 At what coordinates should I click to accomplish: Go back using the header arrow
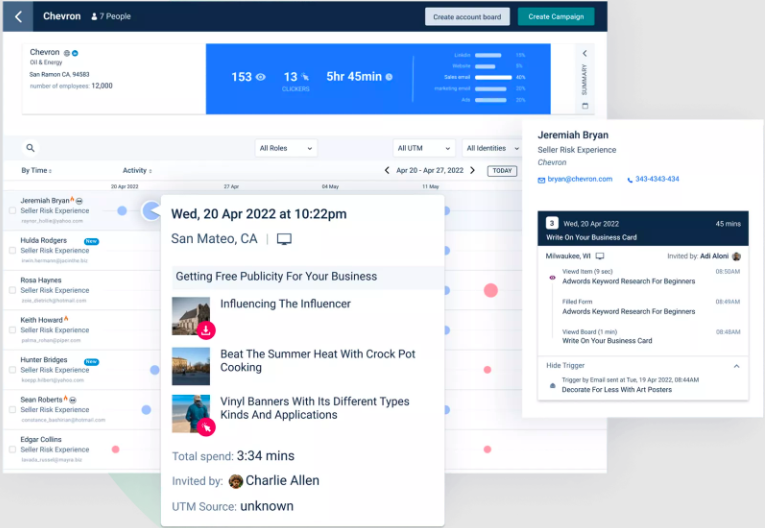[18, 17]
